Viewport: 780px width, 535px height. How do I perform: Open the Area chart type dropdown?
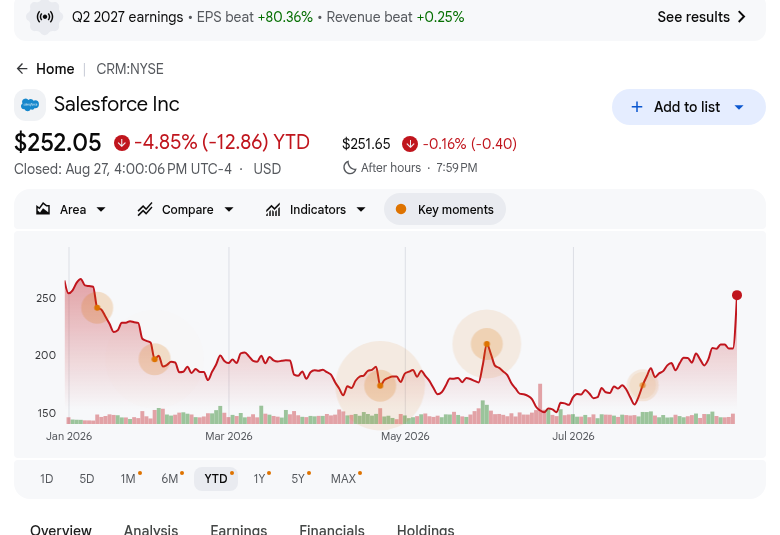[x=71, y=210]
